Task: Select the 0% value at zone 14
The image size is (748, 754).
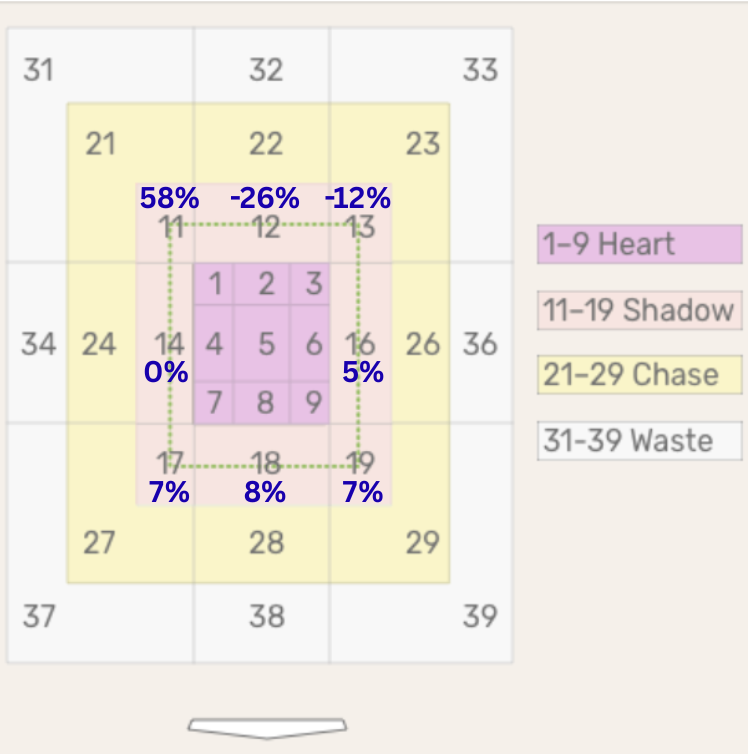Action: [166, 372]
